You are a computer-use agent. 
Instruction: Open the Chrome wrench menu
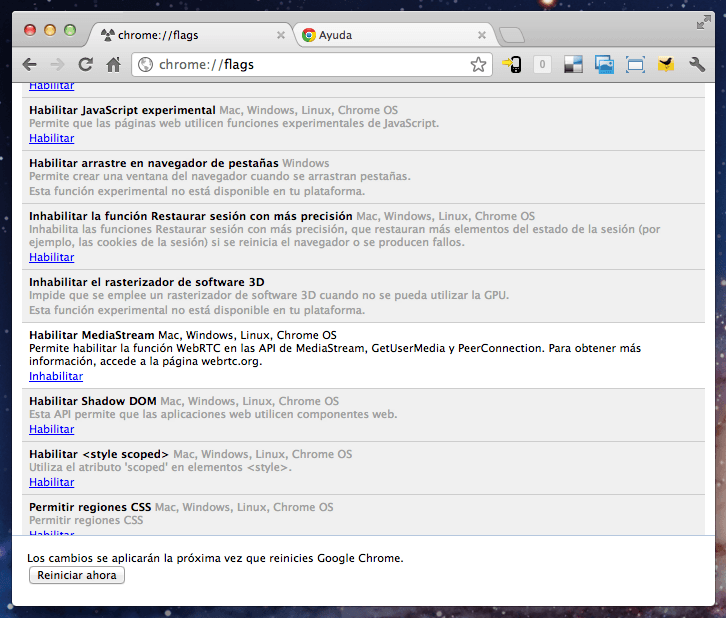coord(697,65)
